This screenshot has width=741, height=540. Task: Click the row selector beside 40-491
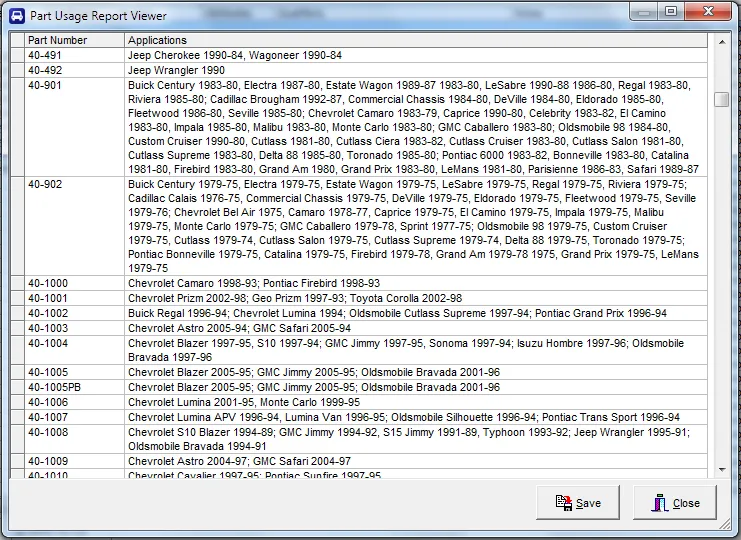[17, 55]
